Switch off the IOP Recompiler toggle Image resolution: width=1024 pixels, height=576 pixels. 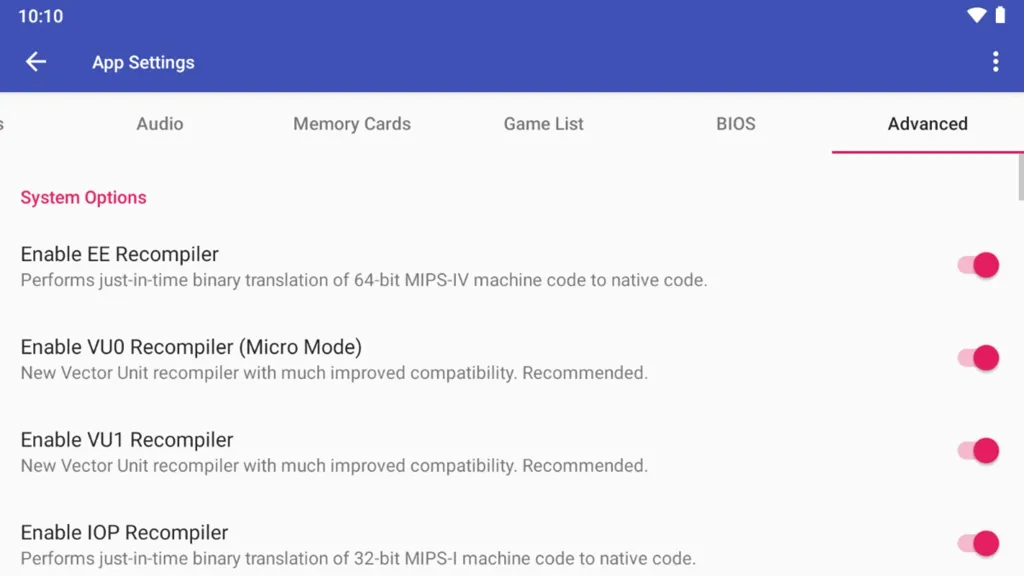point(978,543)
